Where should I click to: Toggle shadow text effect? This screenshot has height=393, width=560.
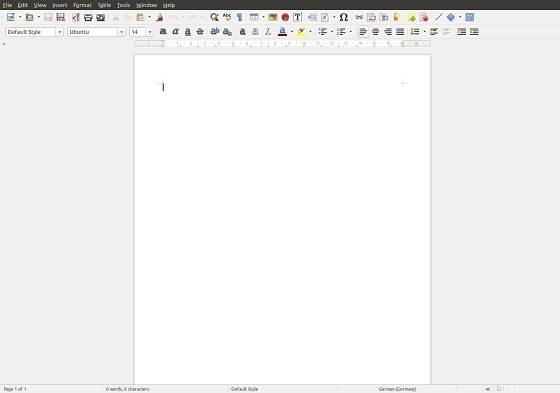coord(242,32)
